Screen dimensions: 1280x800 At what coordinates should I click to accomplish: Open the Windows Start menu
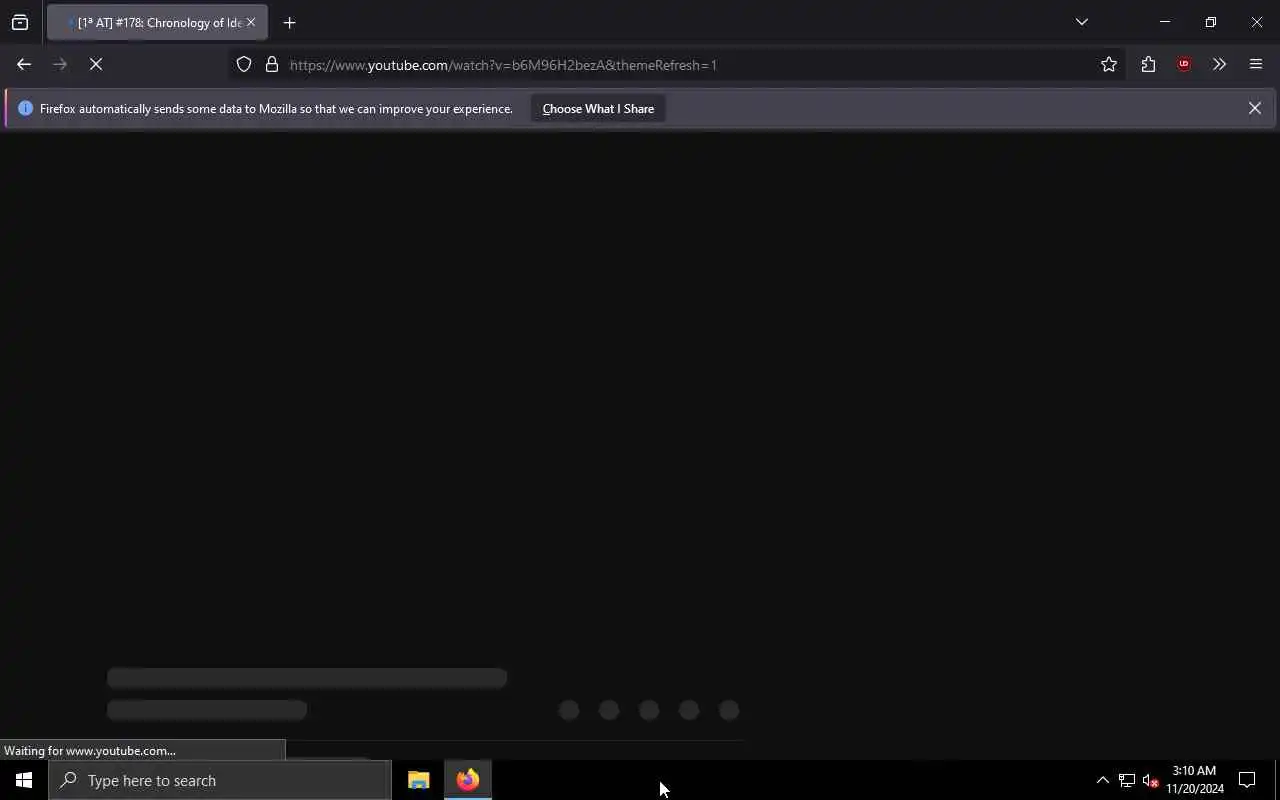(x=24, y=780)
